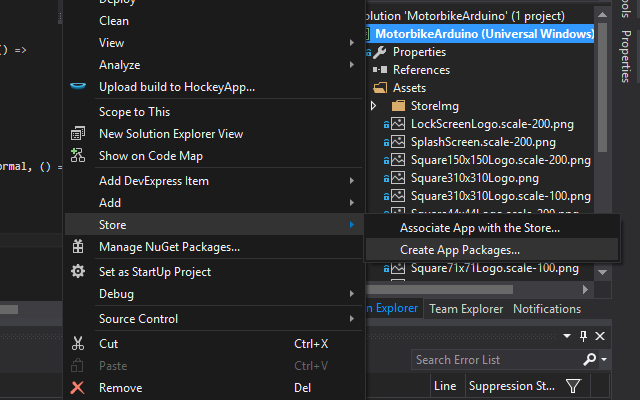Expand the StoreImg folder
Viewport: 640px width, 400px height.
374,105
